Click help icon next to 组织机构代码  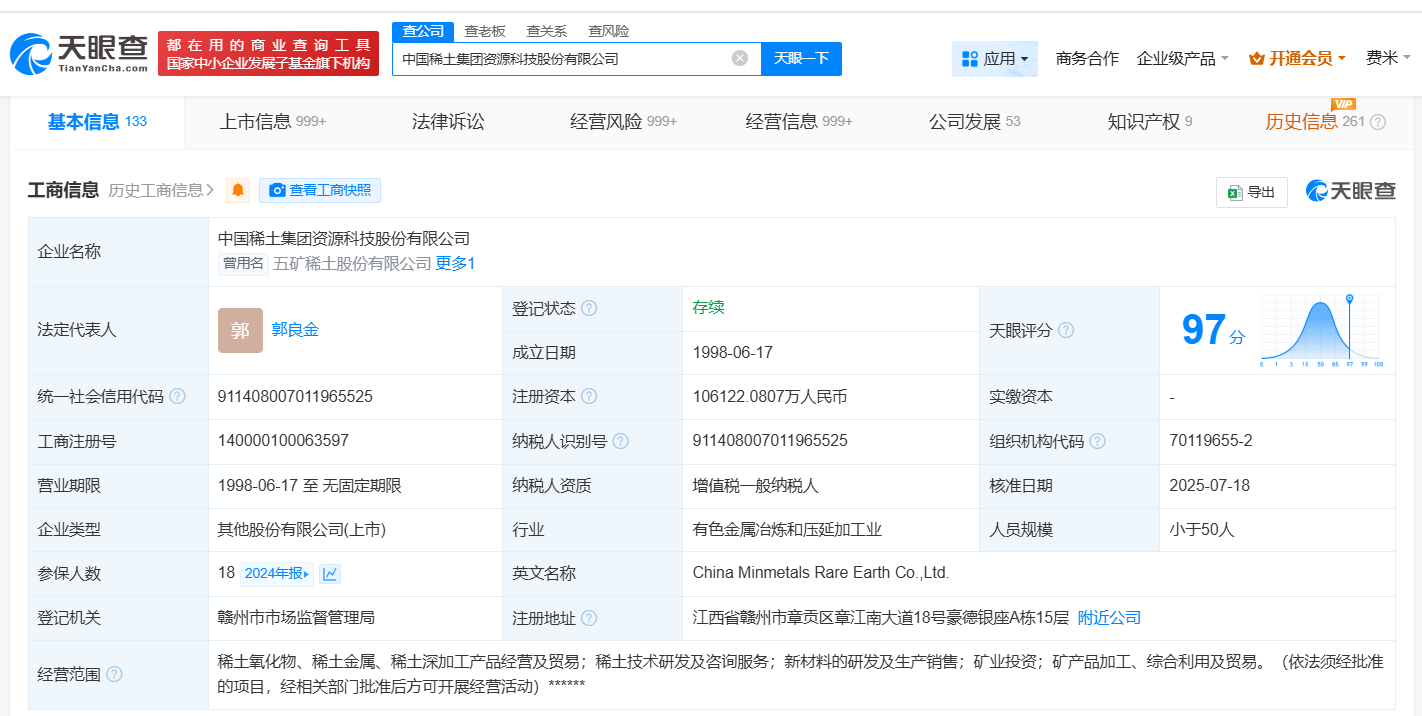click(x=1097, y=441)
